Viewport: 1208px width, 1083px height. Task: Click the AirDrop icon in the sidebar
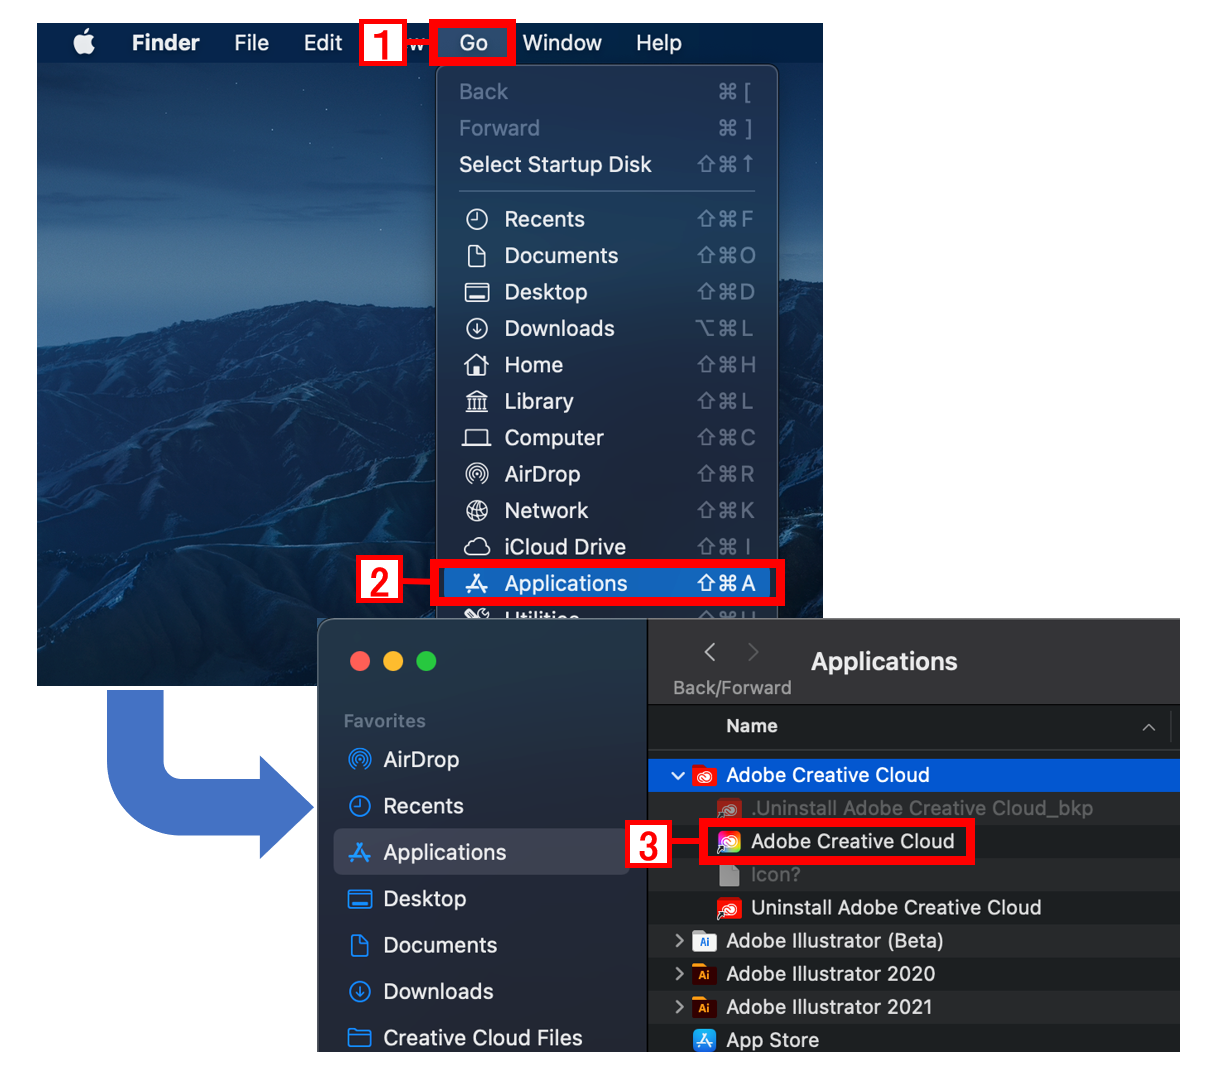[x=359, y=759]
